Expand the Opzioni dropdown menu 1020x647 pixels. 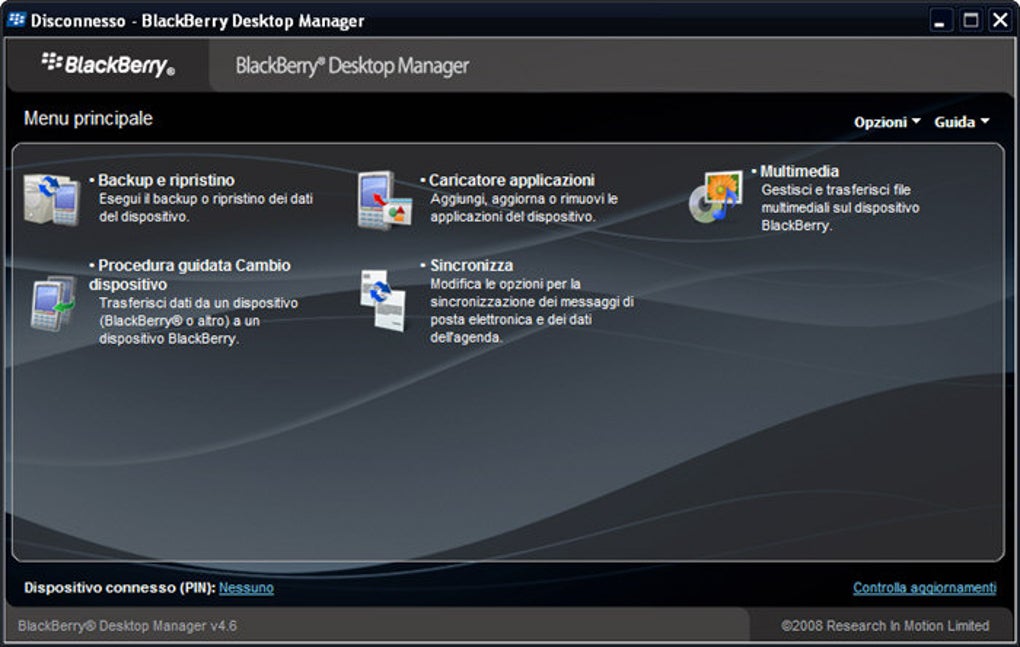point(887,122)
